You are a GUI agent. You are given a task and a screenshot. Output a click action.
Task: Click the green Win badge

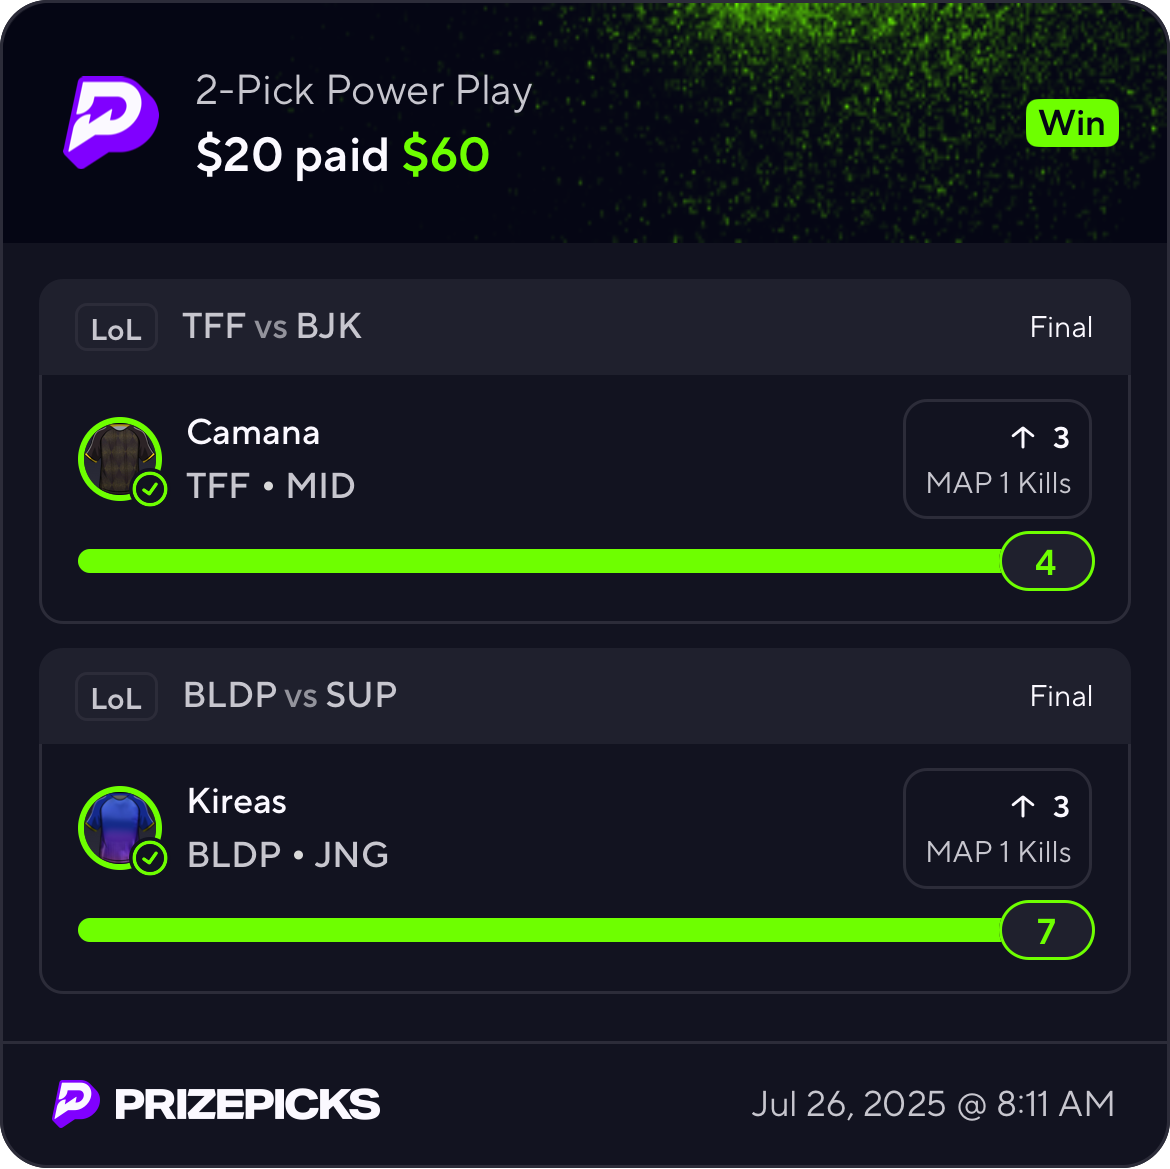pyautogui.click(x=1072, y=124)
